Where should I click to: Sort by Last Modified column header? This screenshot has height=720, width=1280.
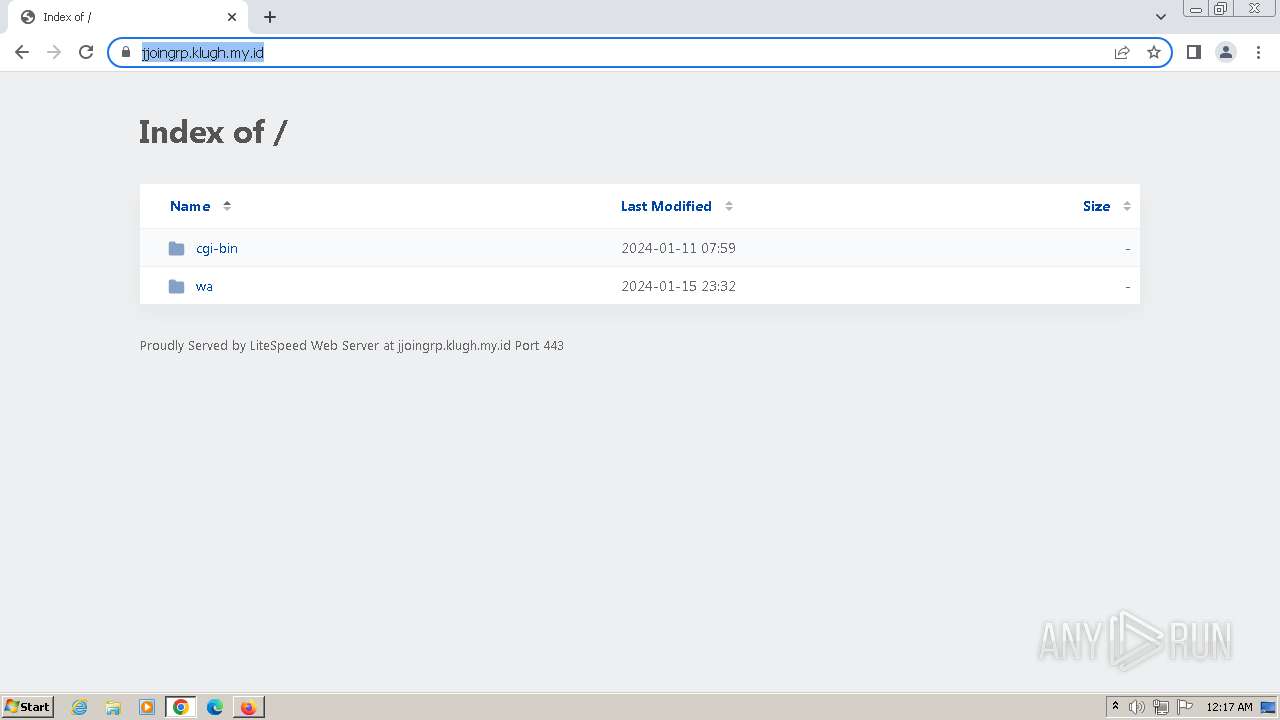(x=666, y=206)
